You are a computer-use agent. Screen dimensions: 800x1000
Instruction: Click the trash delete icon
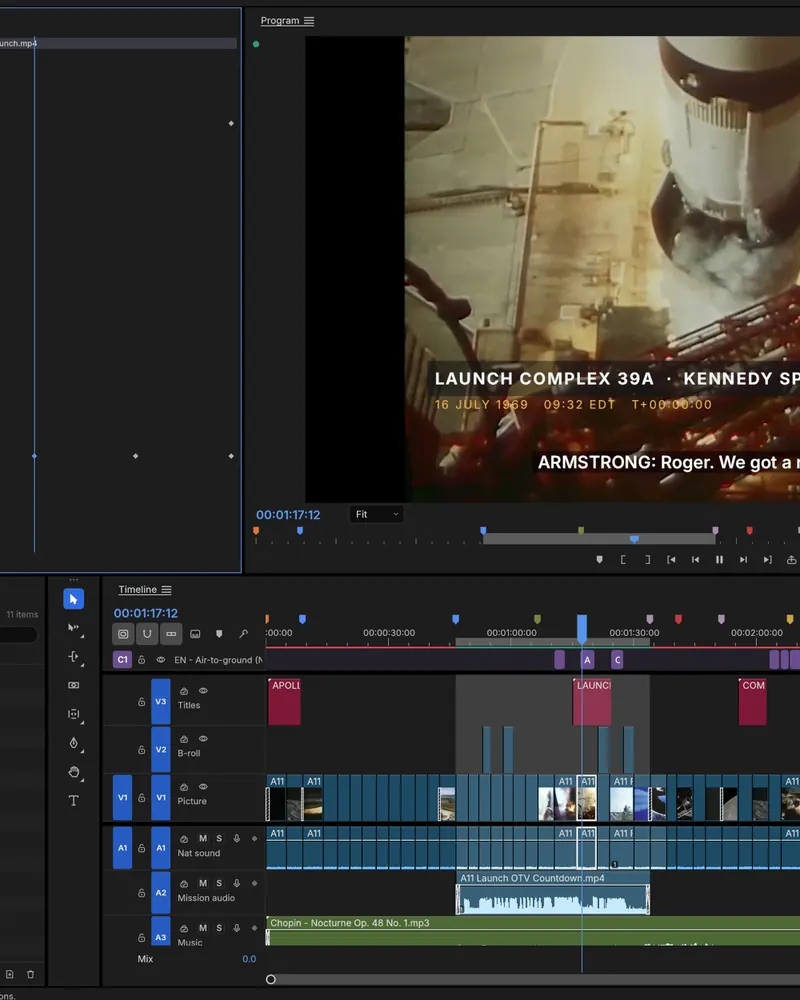[30, 974]
